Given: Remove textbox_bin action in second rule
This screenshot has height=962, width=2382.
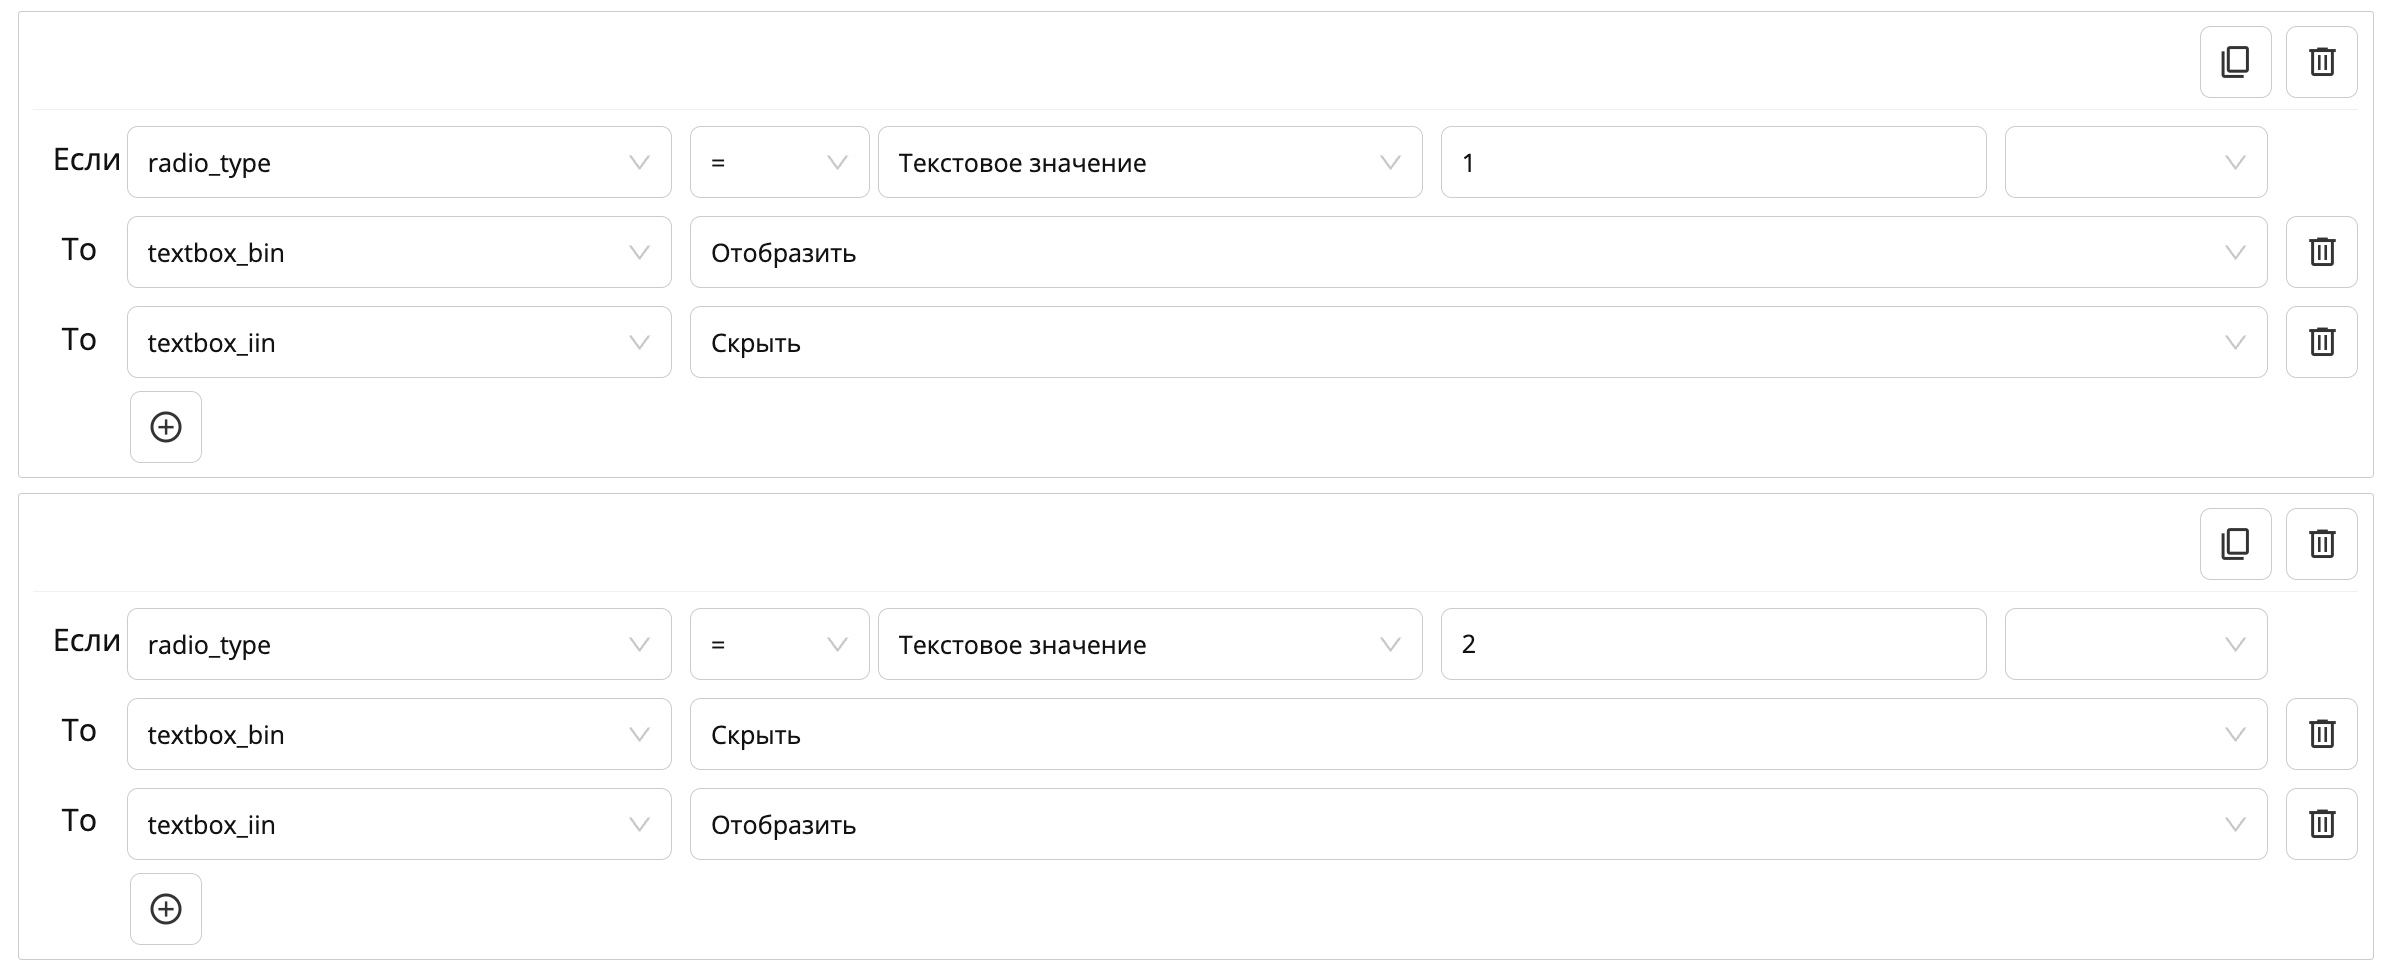Looking at the screenshot, I should coord(2321,734).
